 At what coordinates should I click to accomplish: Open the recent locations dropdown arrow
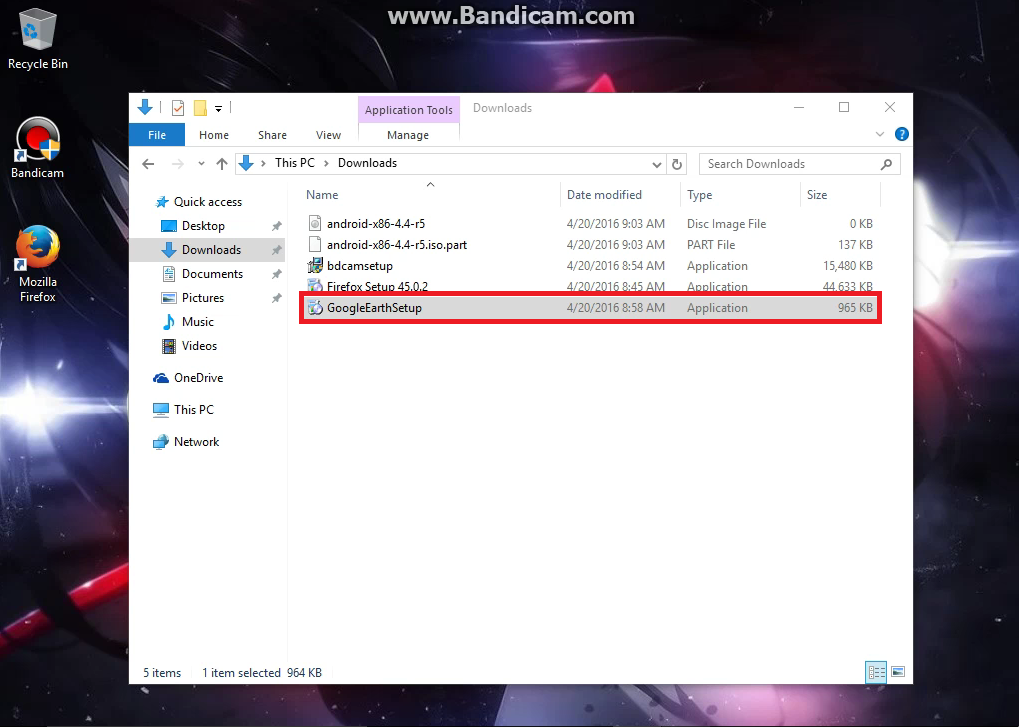pos(201,164)
